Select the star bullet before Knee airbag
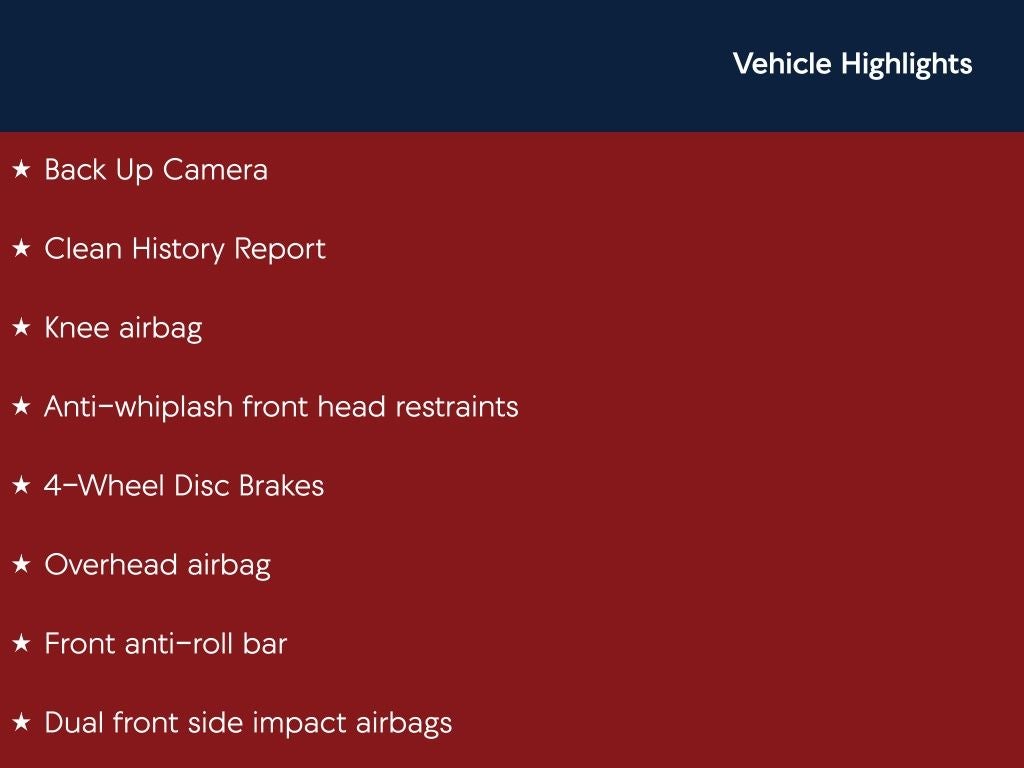Image resolution: width=1024 pixels, height=768 pixels. (21, 329)
